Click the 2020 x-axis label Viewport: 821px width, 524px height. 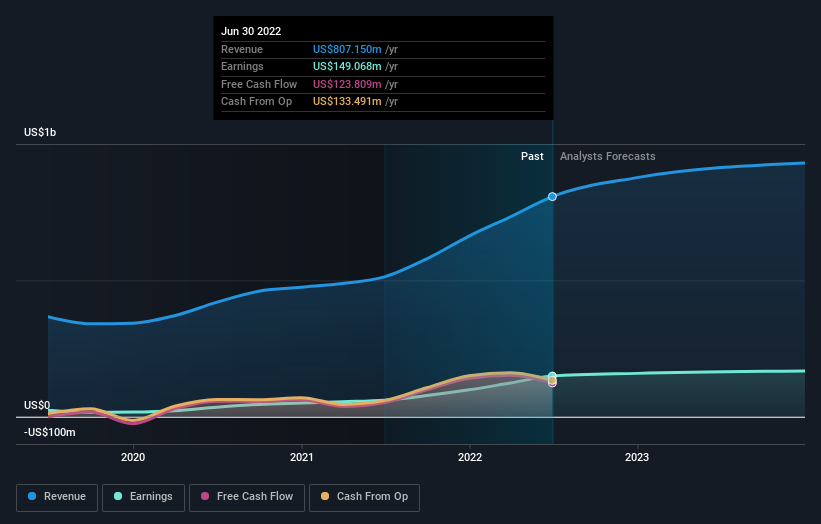133,457
